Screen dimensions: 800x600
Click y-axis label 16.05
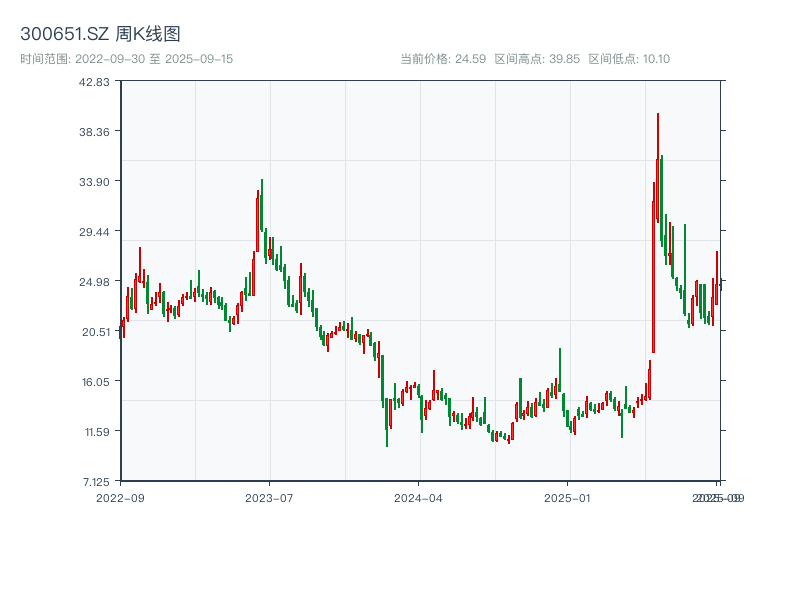point(95,382)
